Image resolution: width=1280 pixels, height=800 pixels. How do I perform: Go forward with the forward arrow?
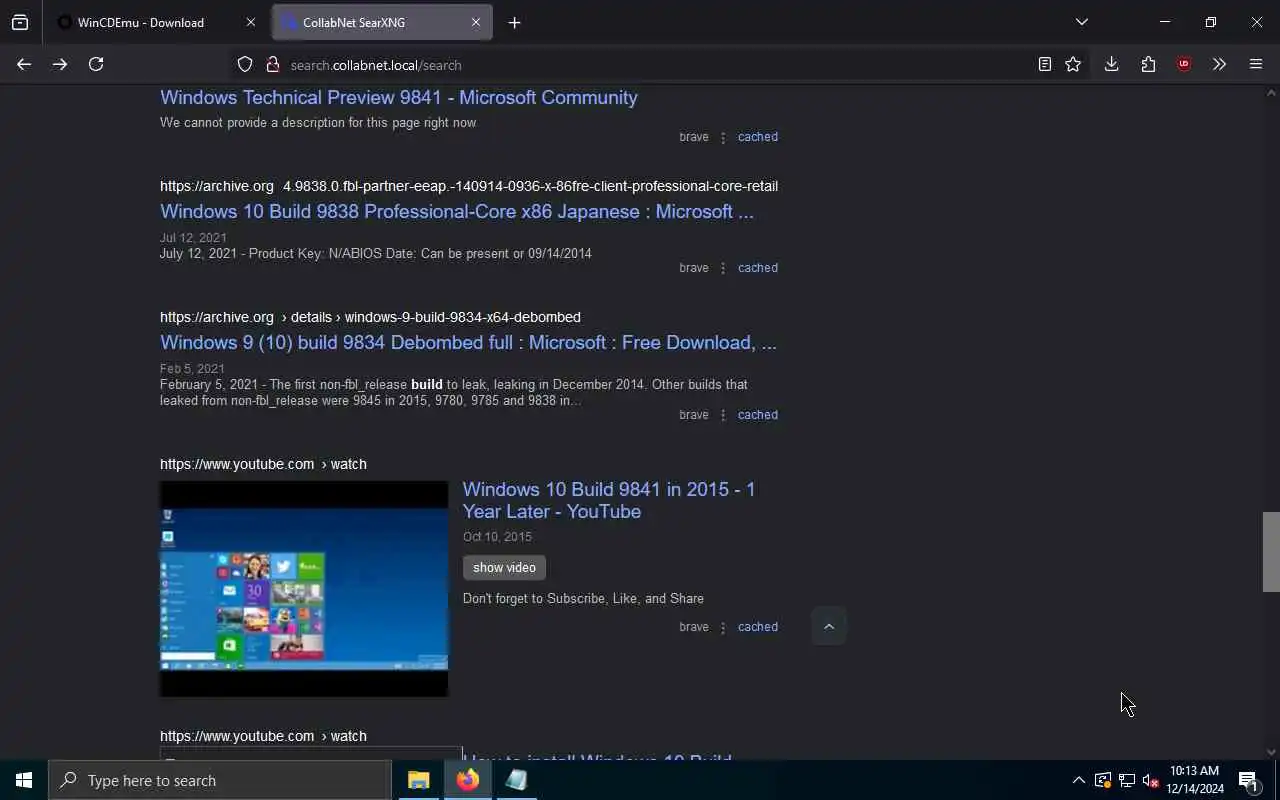(60, 64)
